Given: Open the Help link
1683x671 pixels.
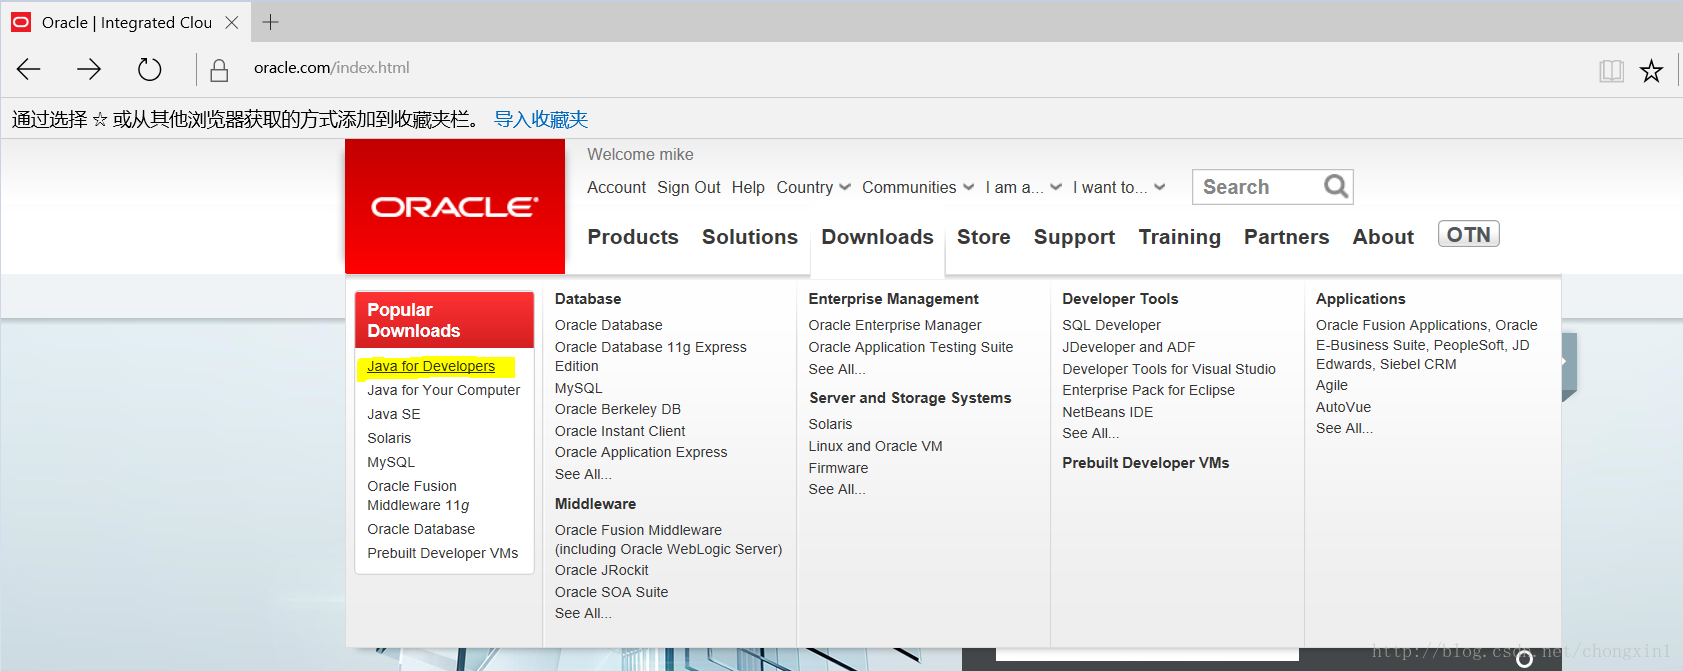Looking at the screenshot, I should coord(748,187).
